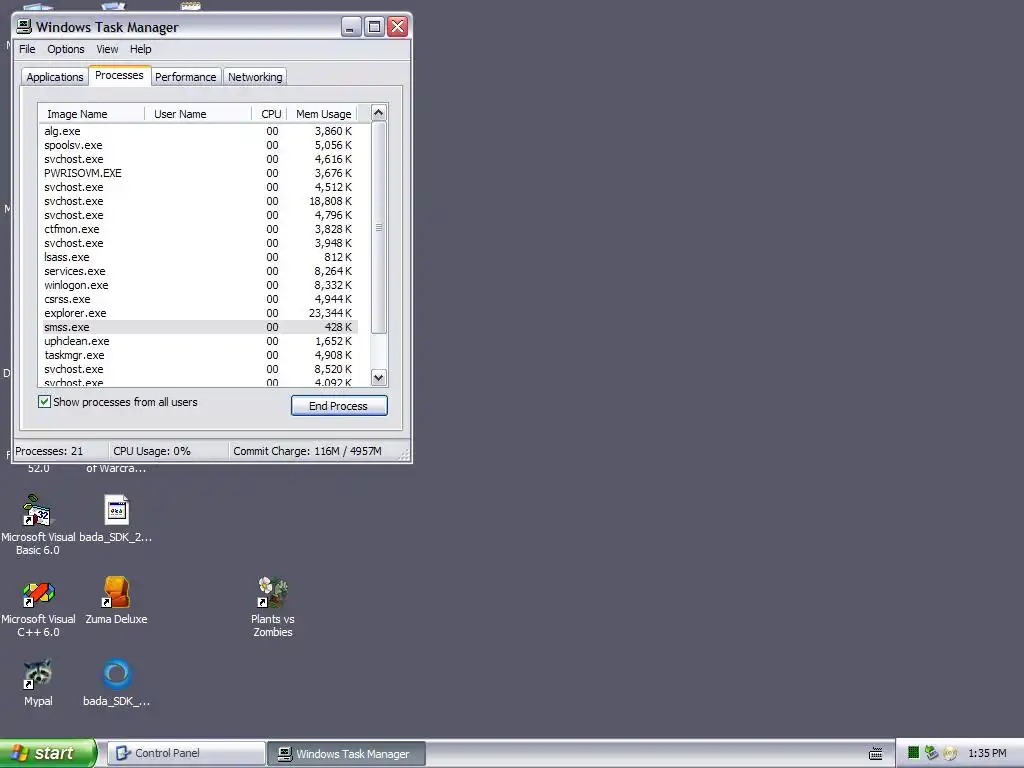Select Microsoft Visual C++ 6.0 desktop icon
This screenshot has width=1024, height=768.
pos(38,592)
